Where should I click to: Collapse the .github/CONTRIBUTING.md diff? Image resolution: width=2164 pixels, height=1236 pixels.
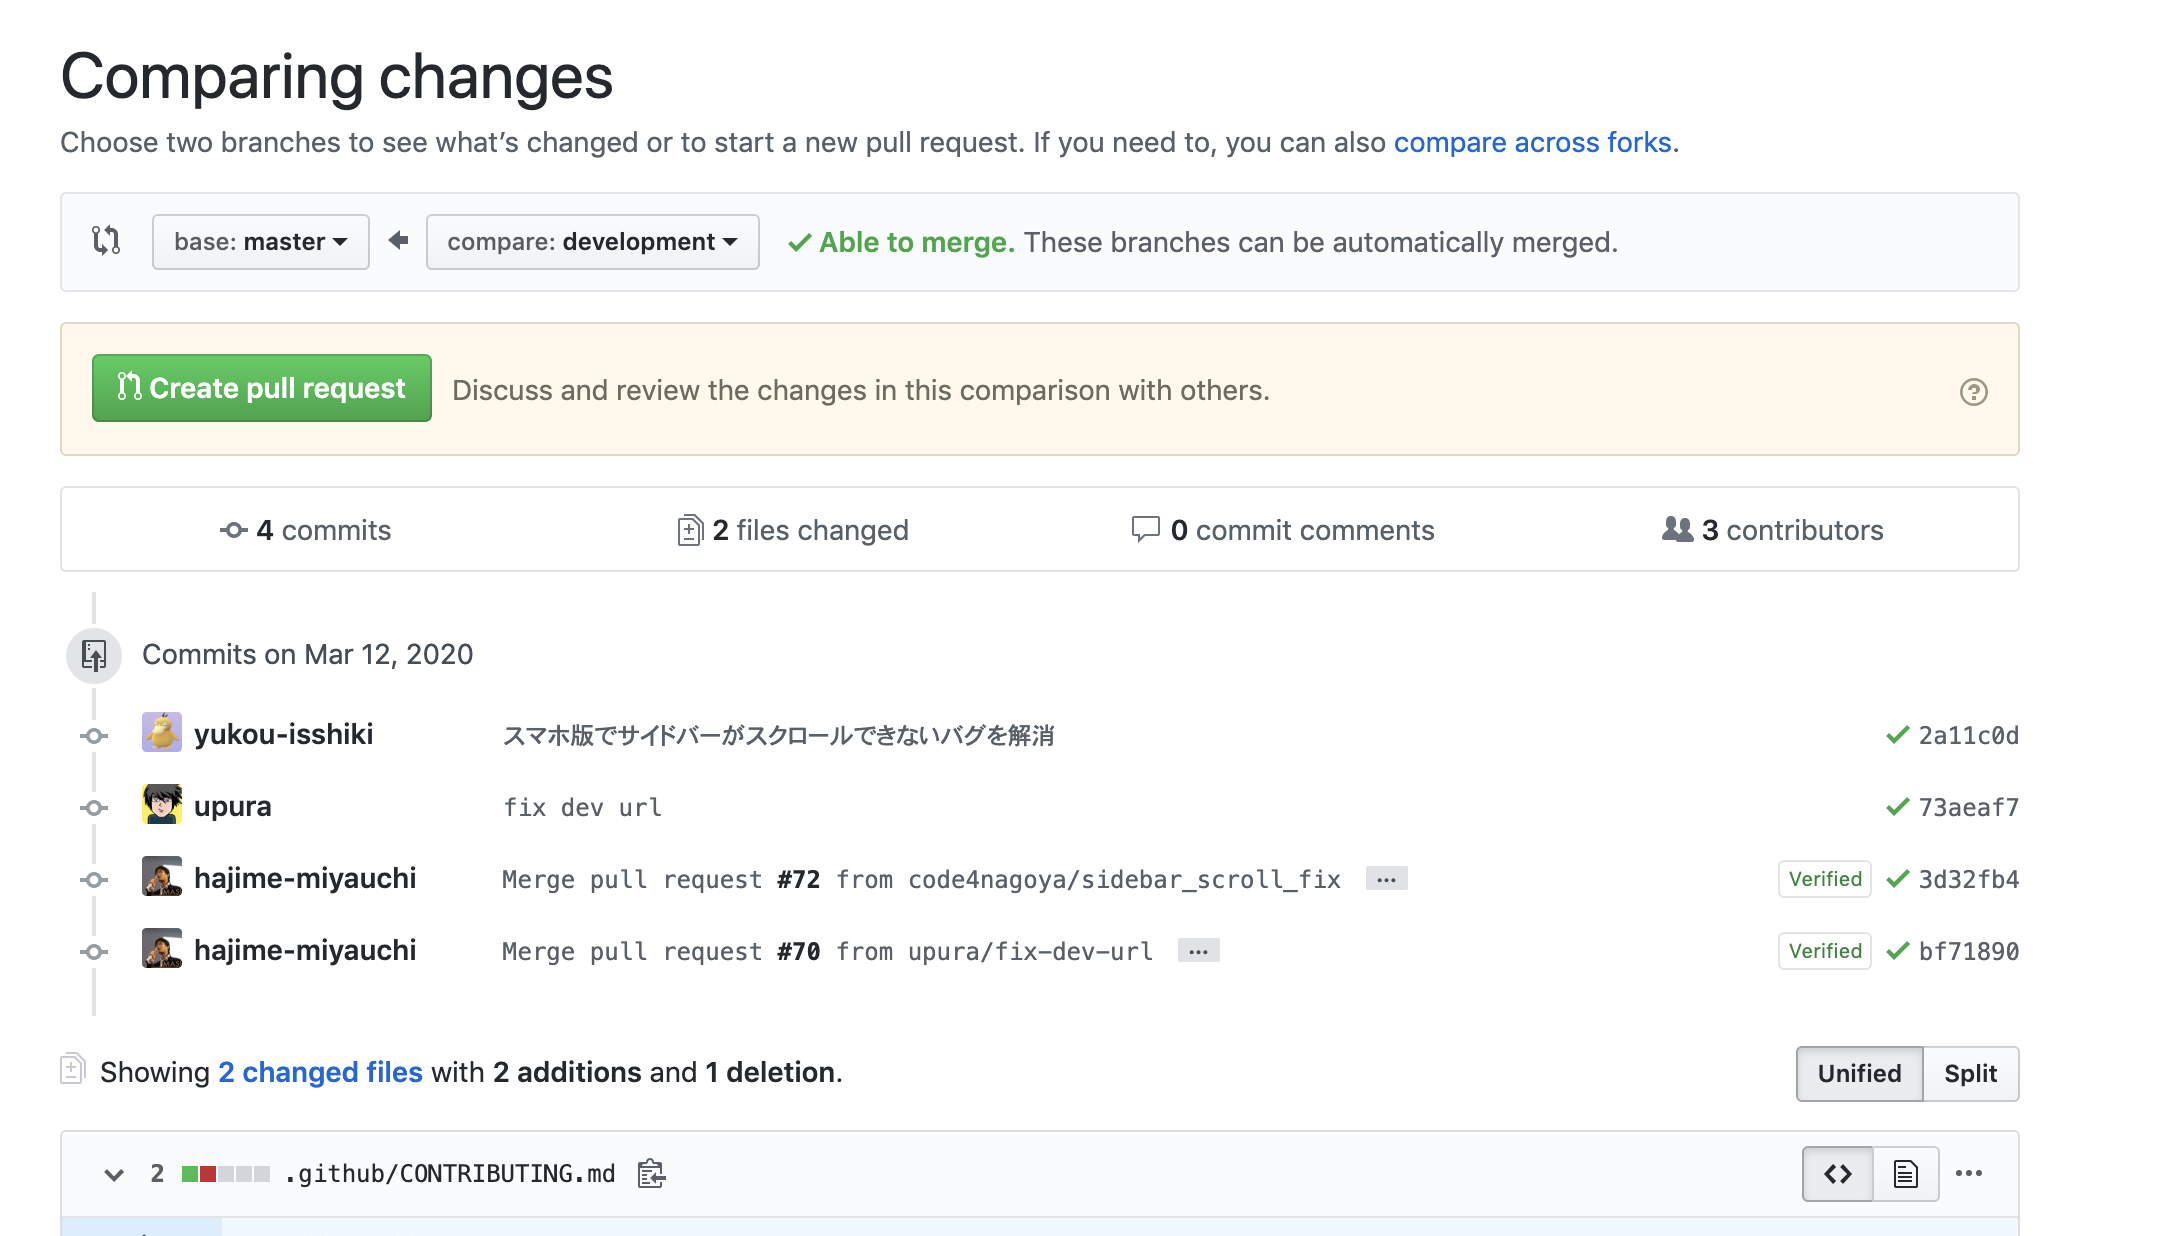coord(114,1174)
